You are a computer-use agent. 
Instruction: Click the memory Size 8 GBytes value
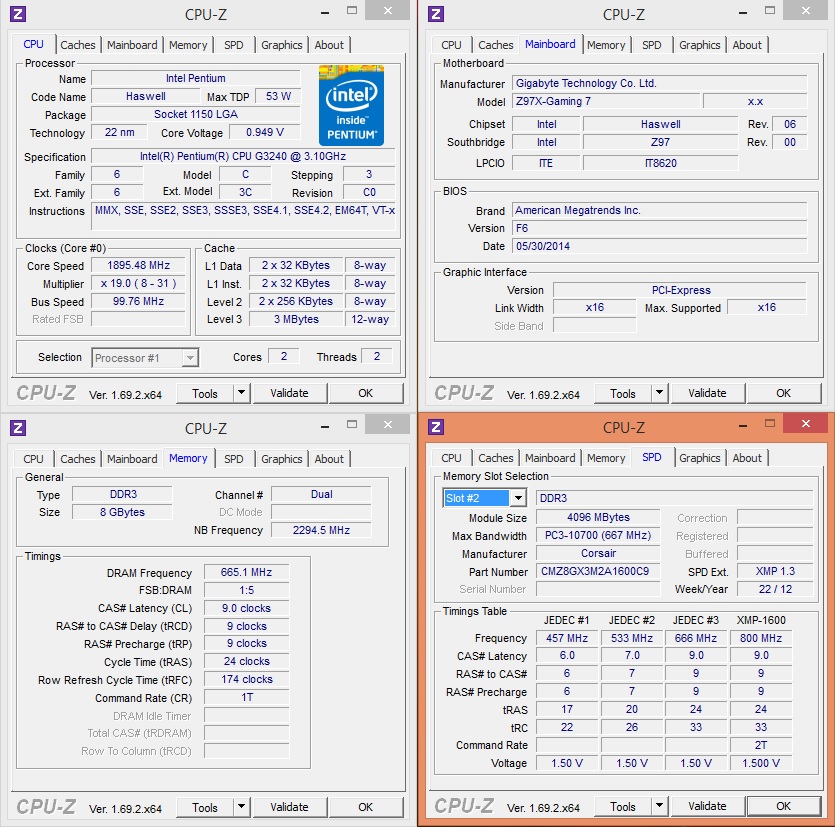point(122,512)
